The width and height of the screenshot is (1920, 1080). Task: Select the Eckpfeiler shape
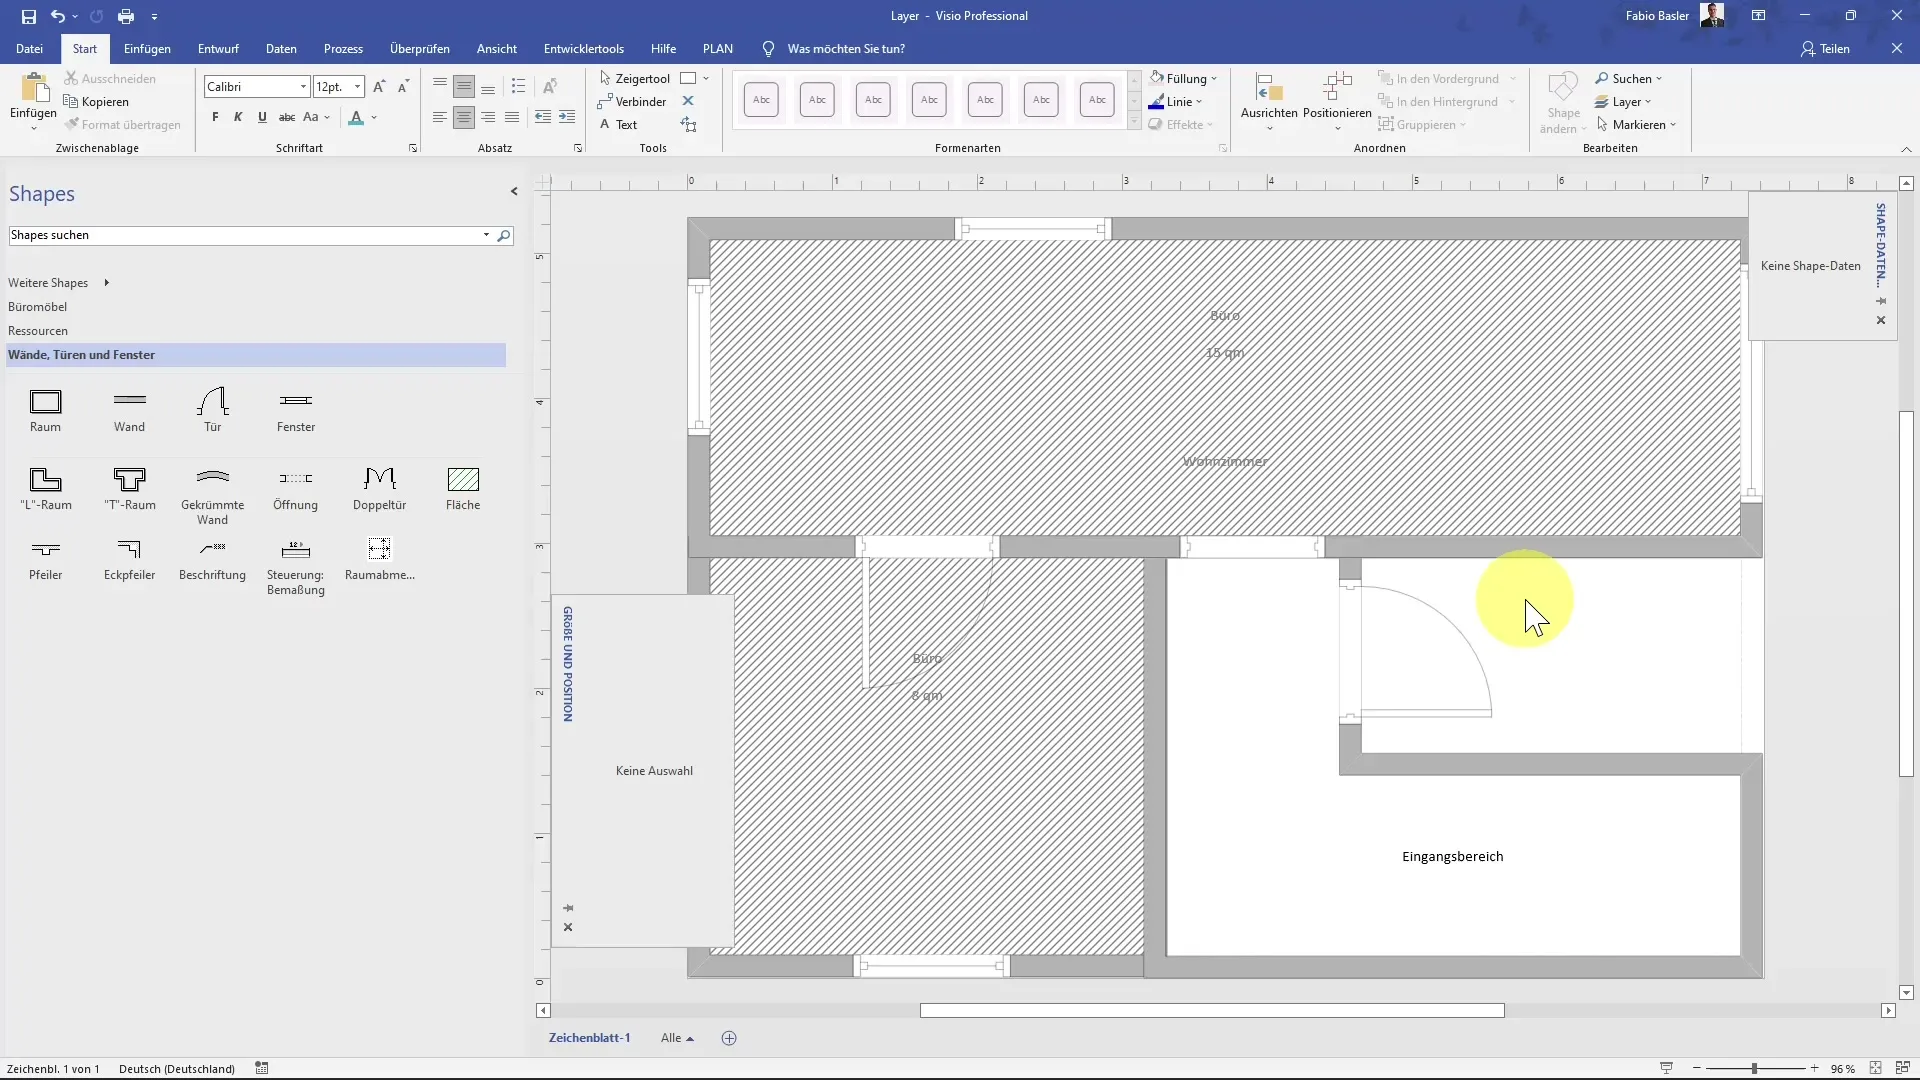[129, 560]
